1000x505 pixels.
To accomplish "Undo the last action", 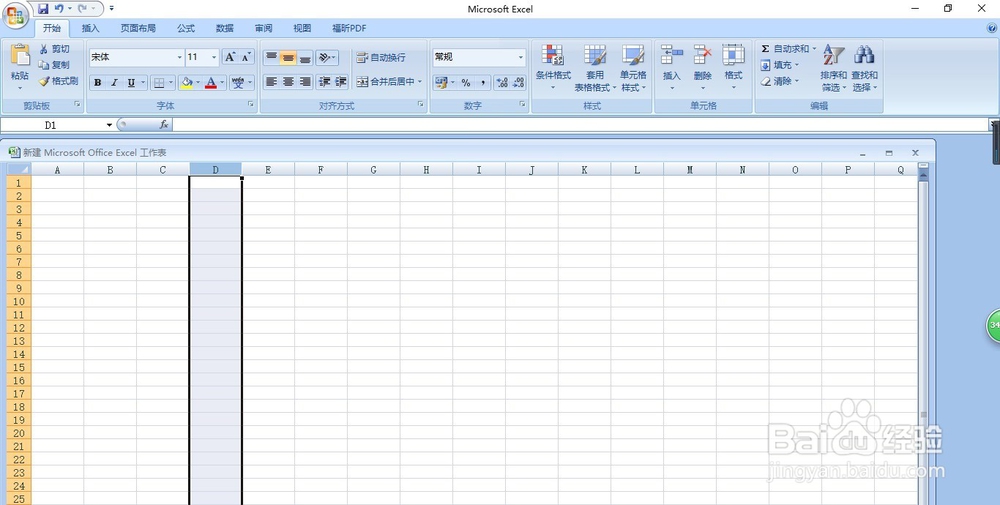I will 59,9.
